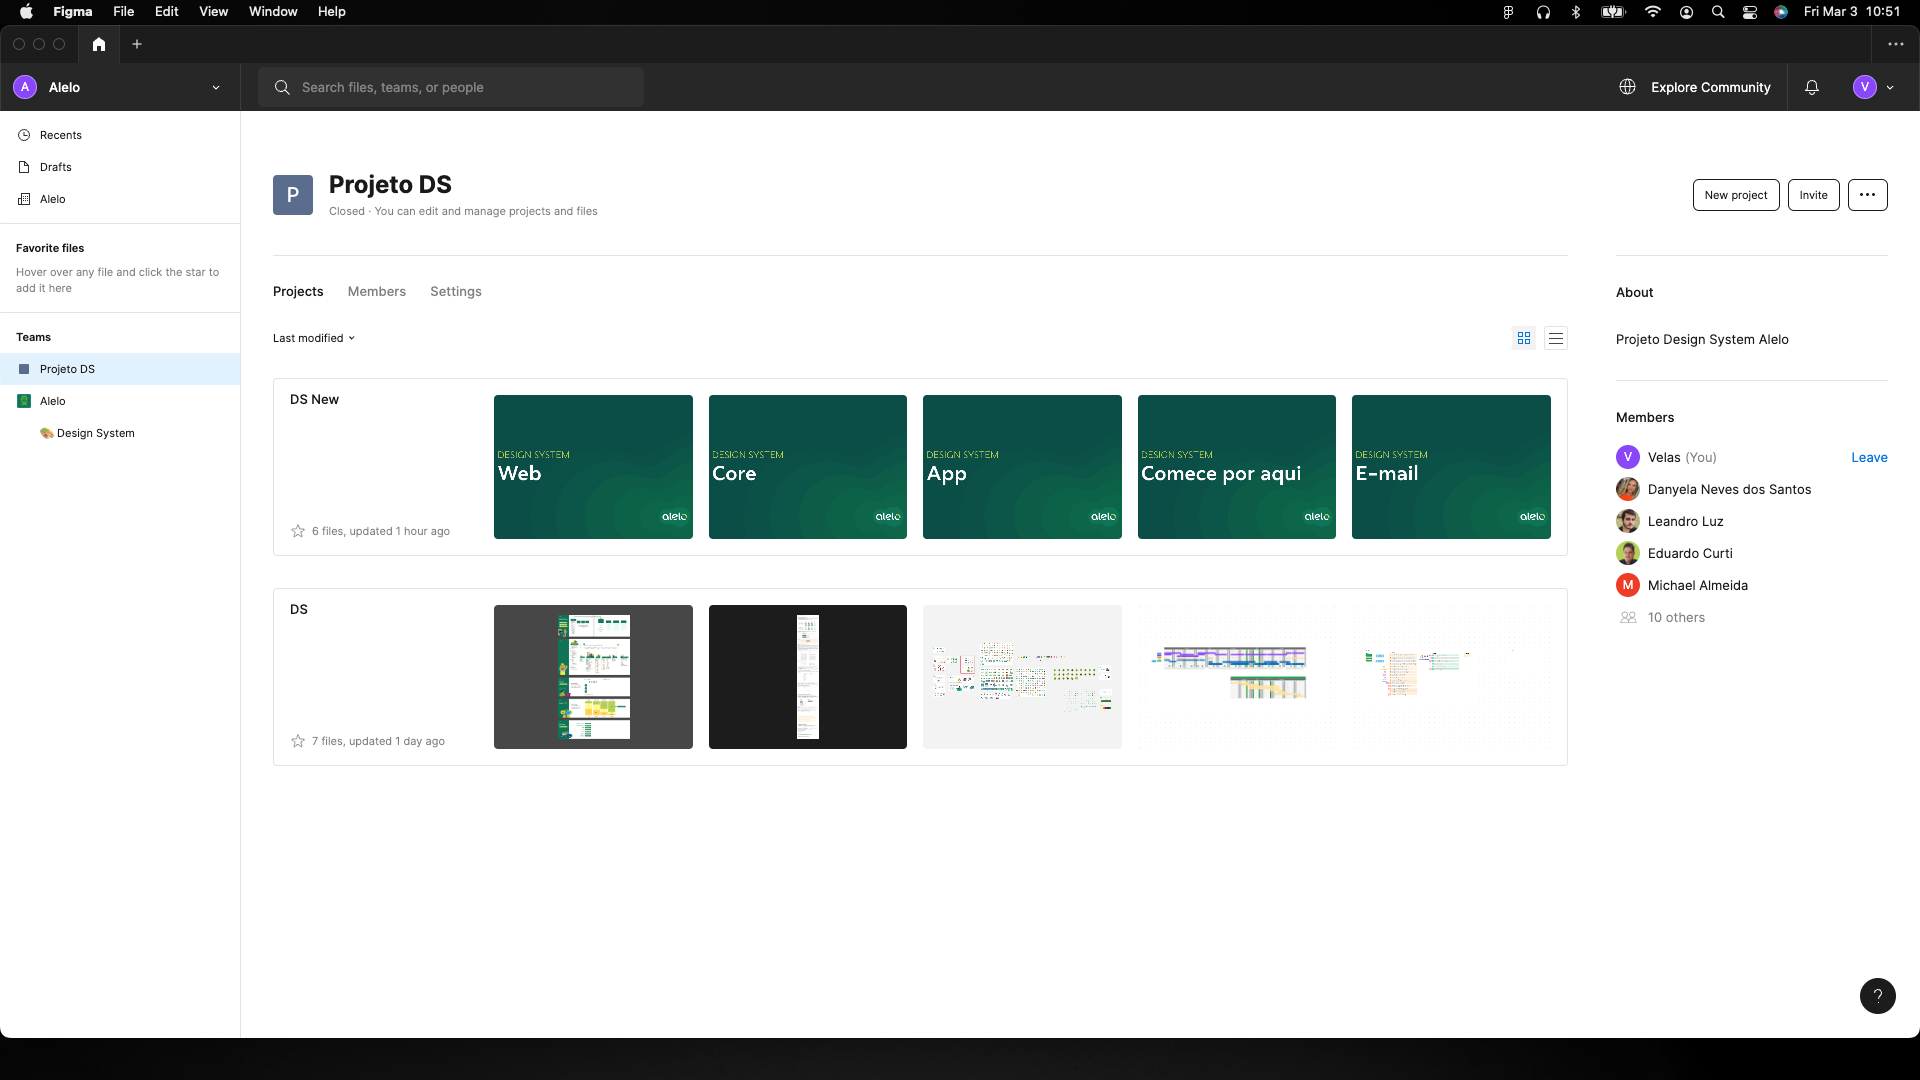The width and height of the screenshot is (1920, 1080).
Task: Switch to list view layout
Action: [x=1555, y=338]
